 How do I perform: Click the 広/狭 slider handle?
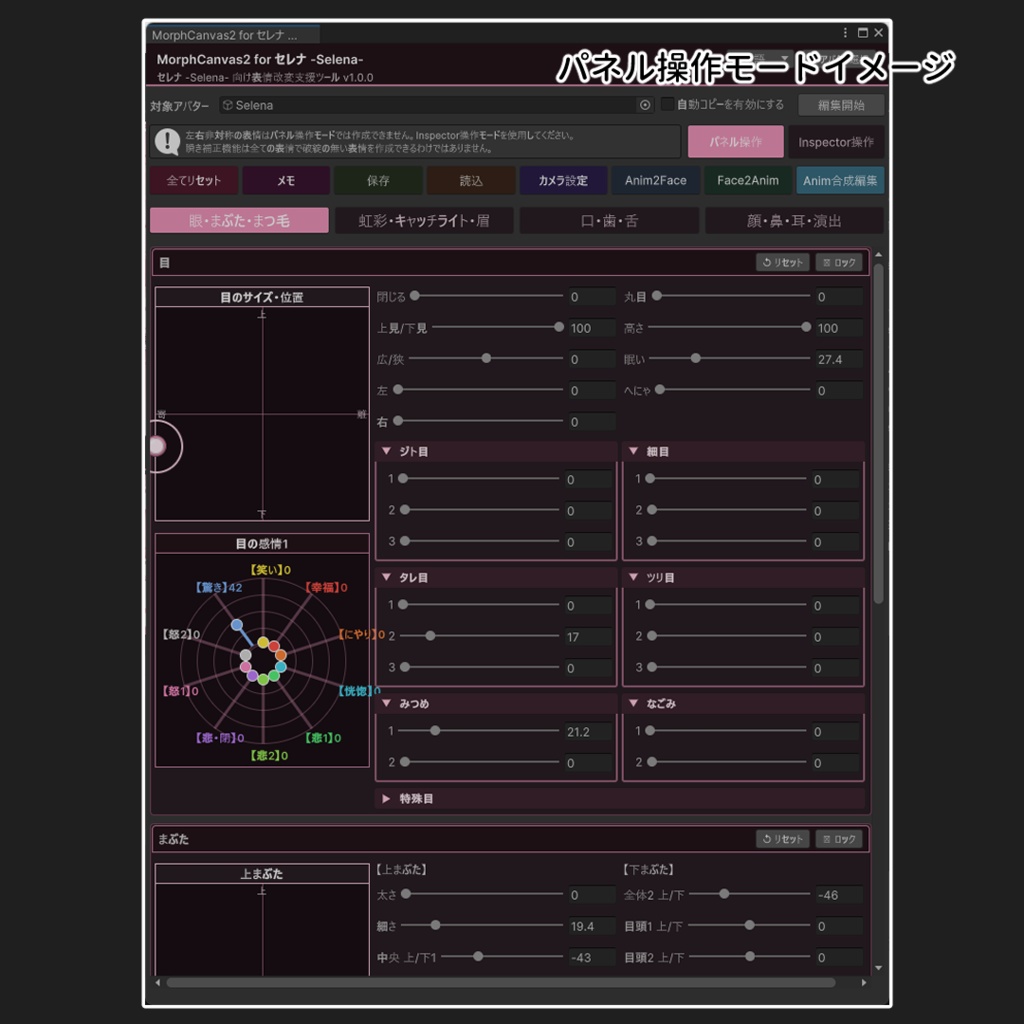coord(486,358)
